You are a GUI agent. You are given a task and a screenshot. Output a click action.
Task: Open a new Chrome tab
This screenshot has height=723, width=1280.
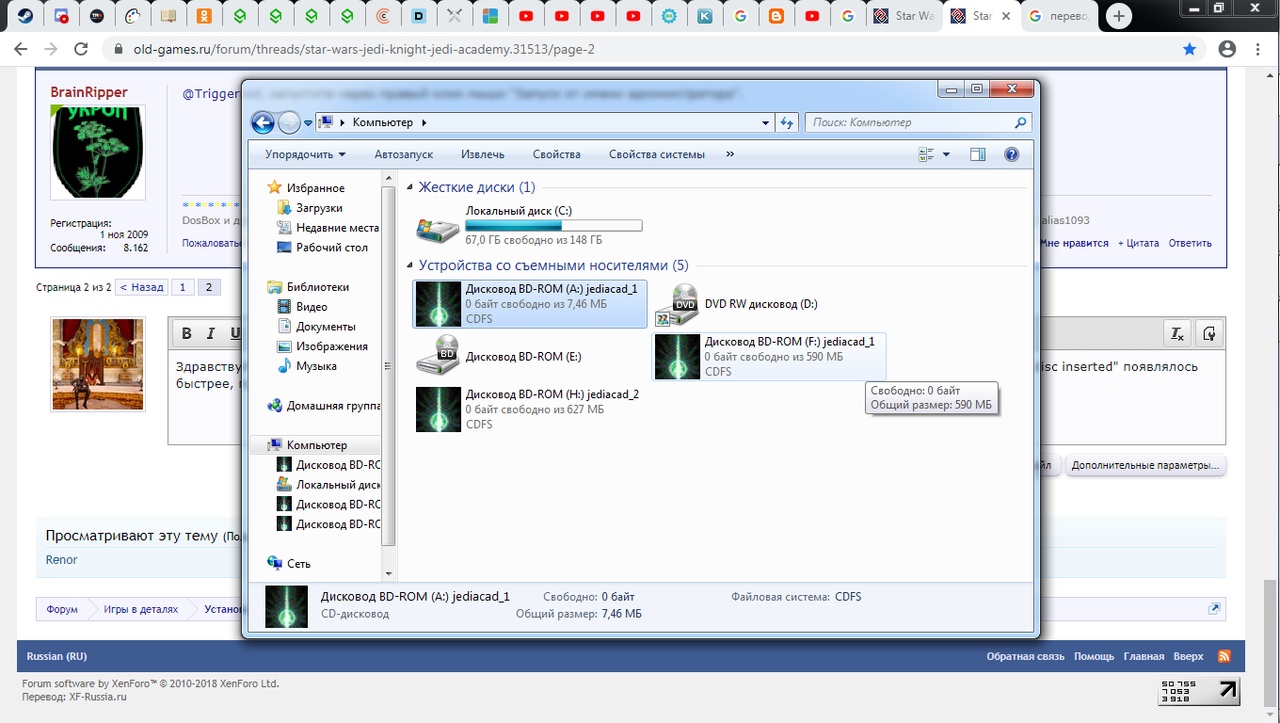point(1119,16)
